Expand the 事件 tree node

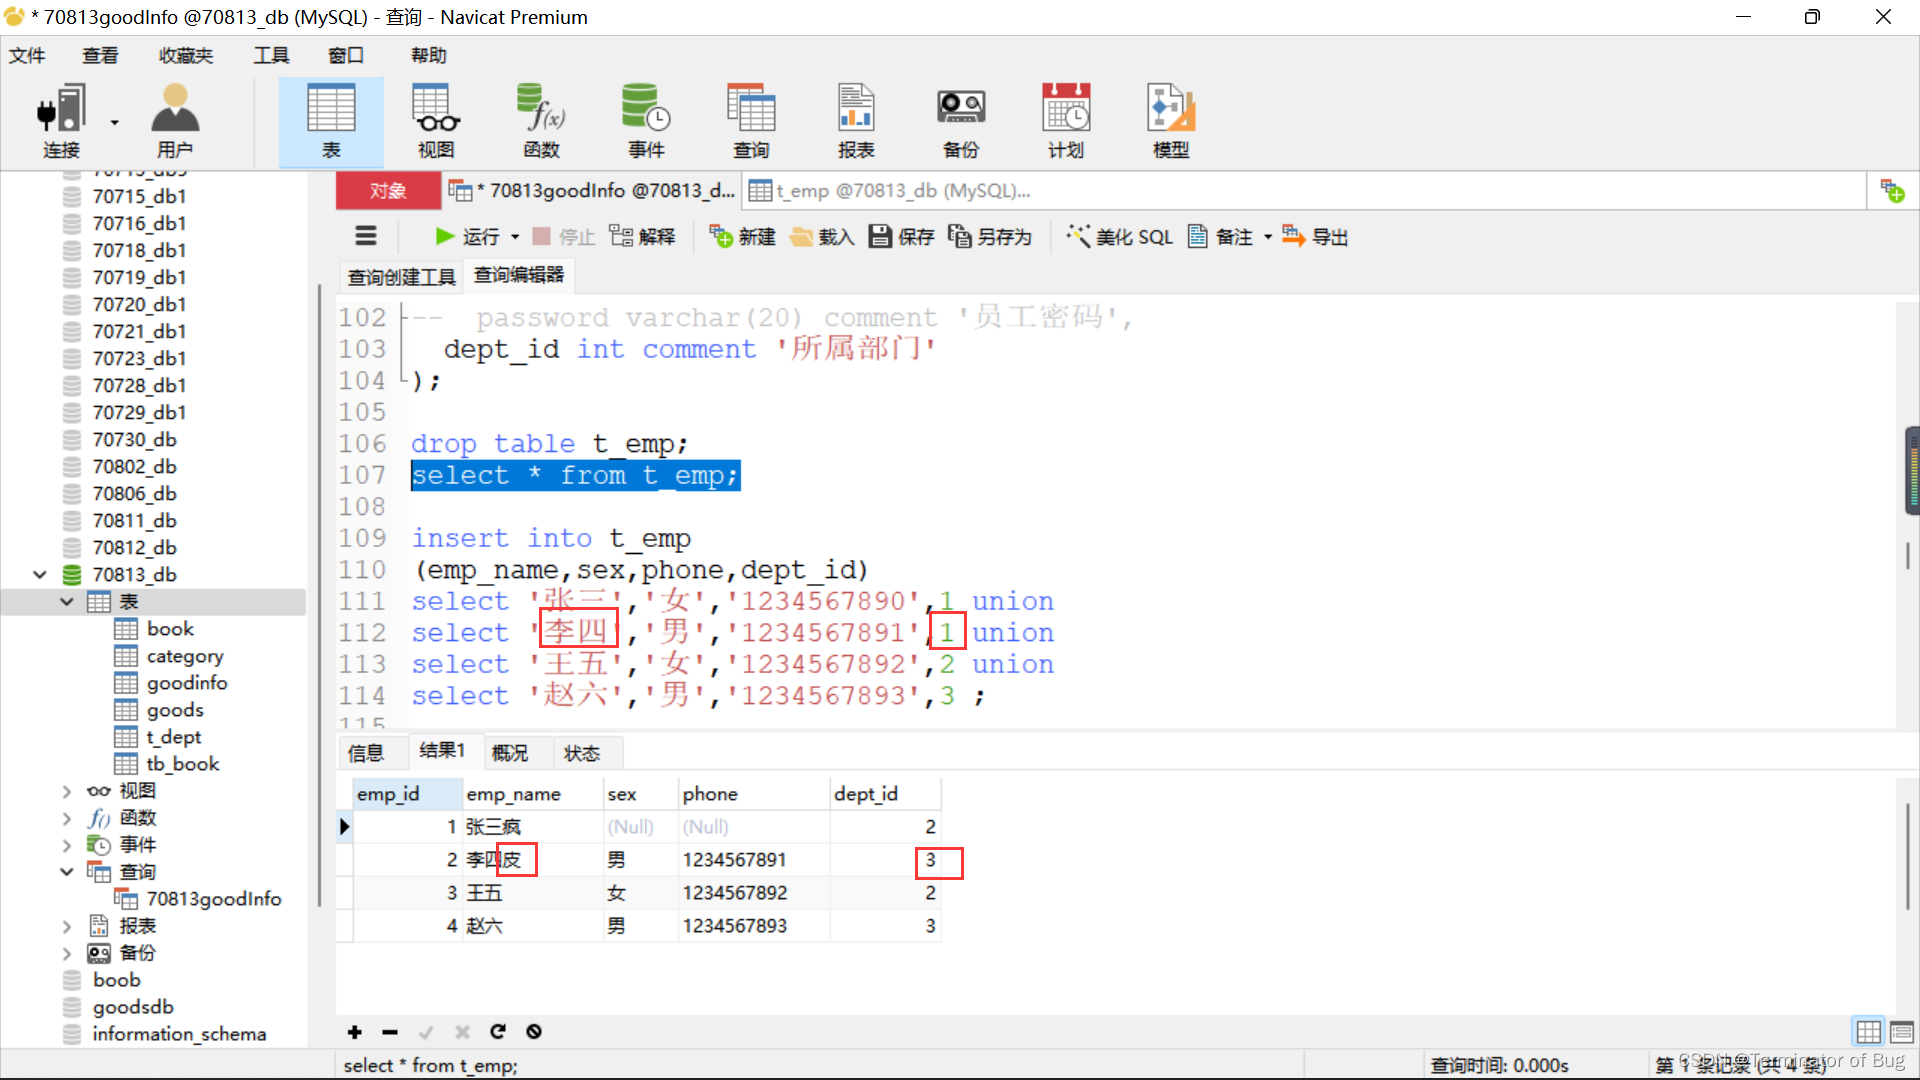[66, 845]
